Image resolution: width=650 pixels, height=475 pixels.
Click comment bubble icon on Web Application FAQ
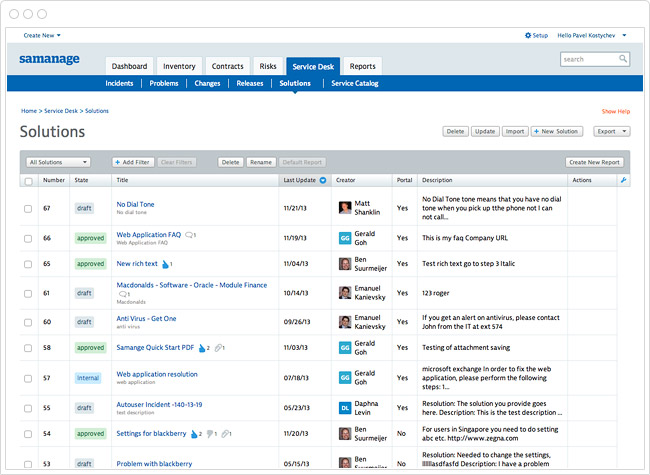pyautogui.click(x=188, y=235)
